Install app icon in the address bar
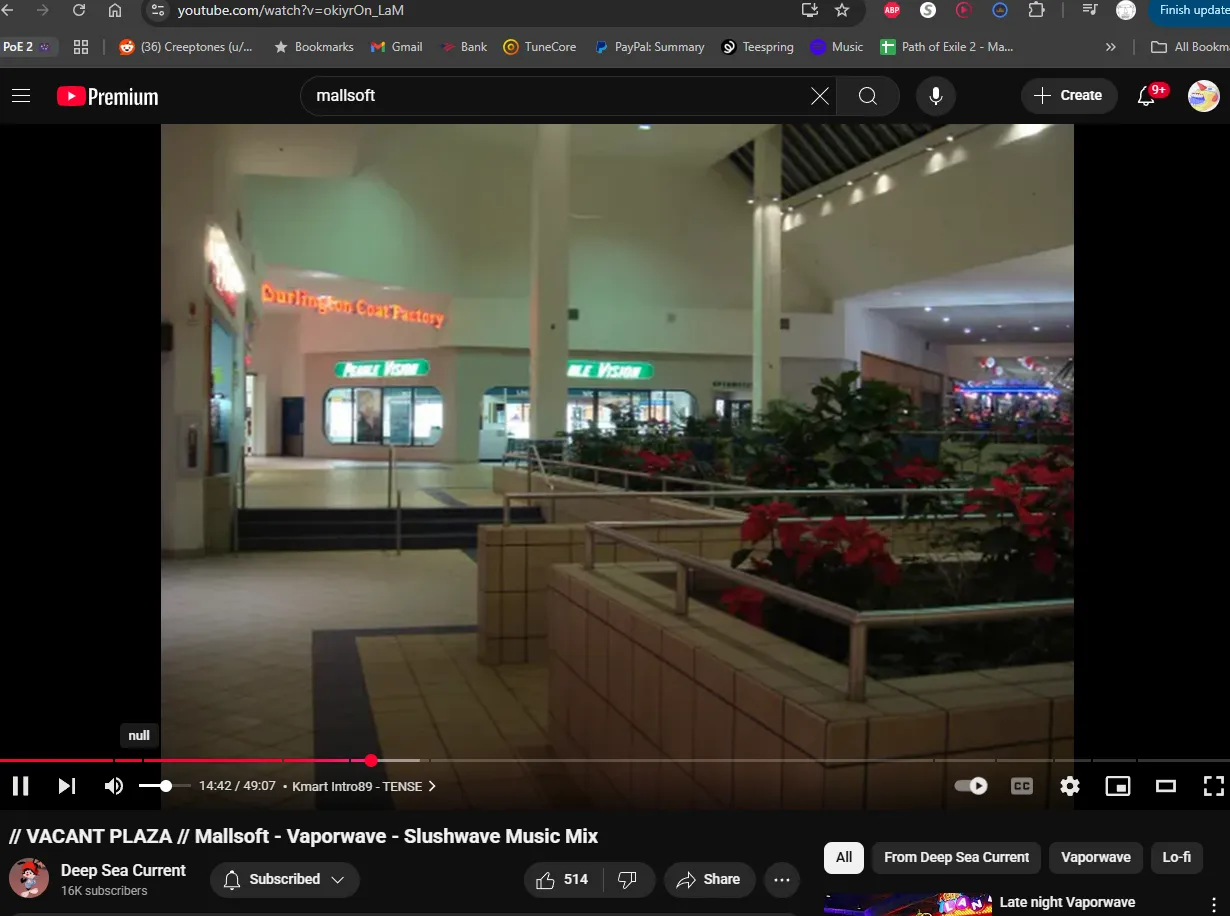 (x=810, y=10)
